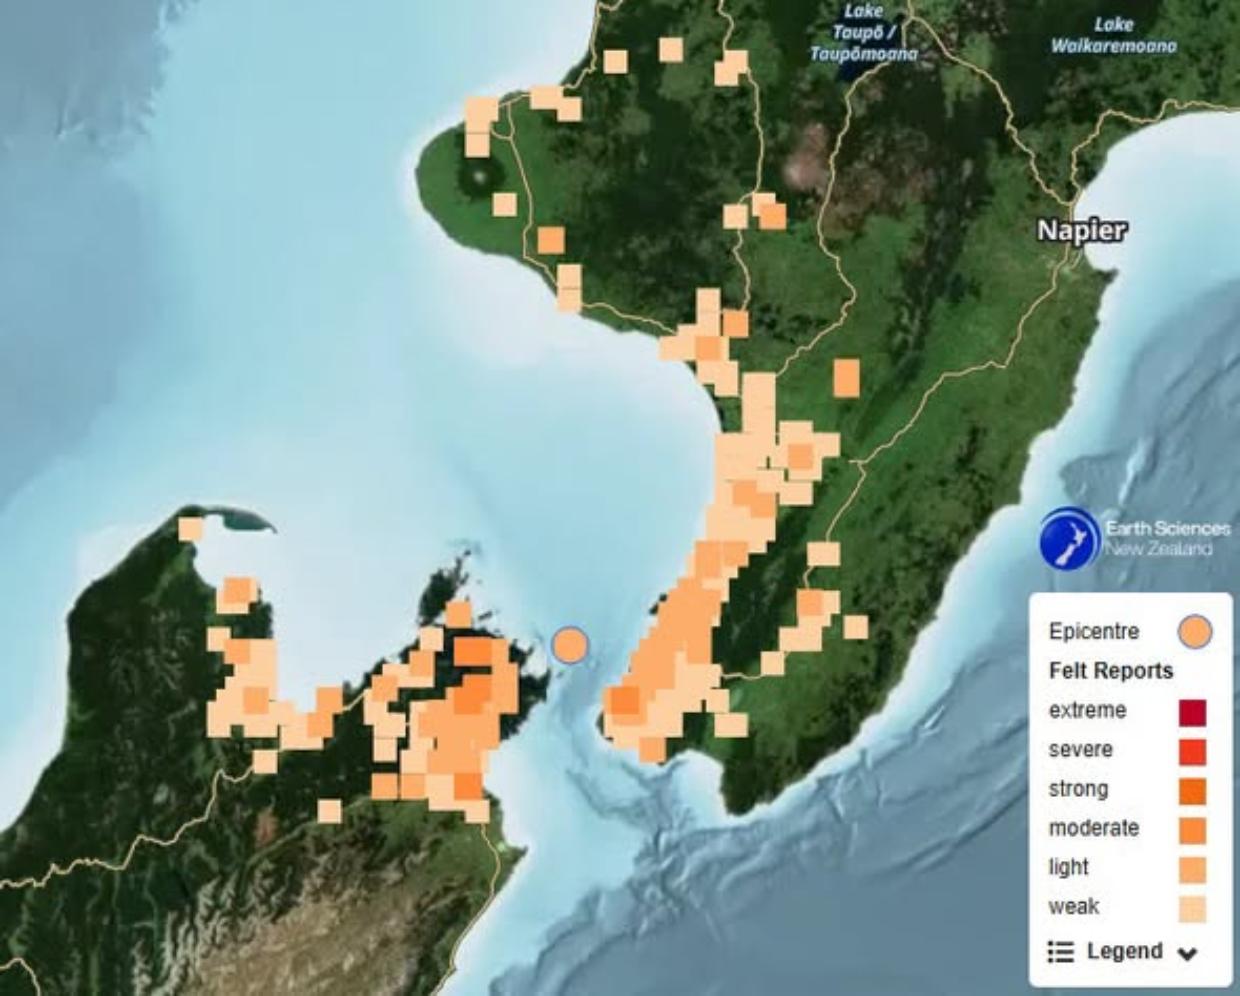Click the Napier city label
Viewport: 1240px width, 996px height.
coord(1081,230)
